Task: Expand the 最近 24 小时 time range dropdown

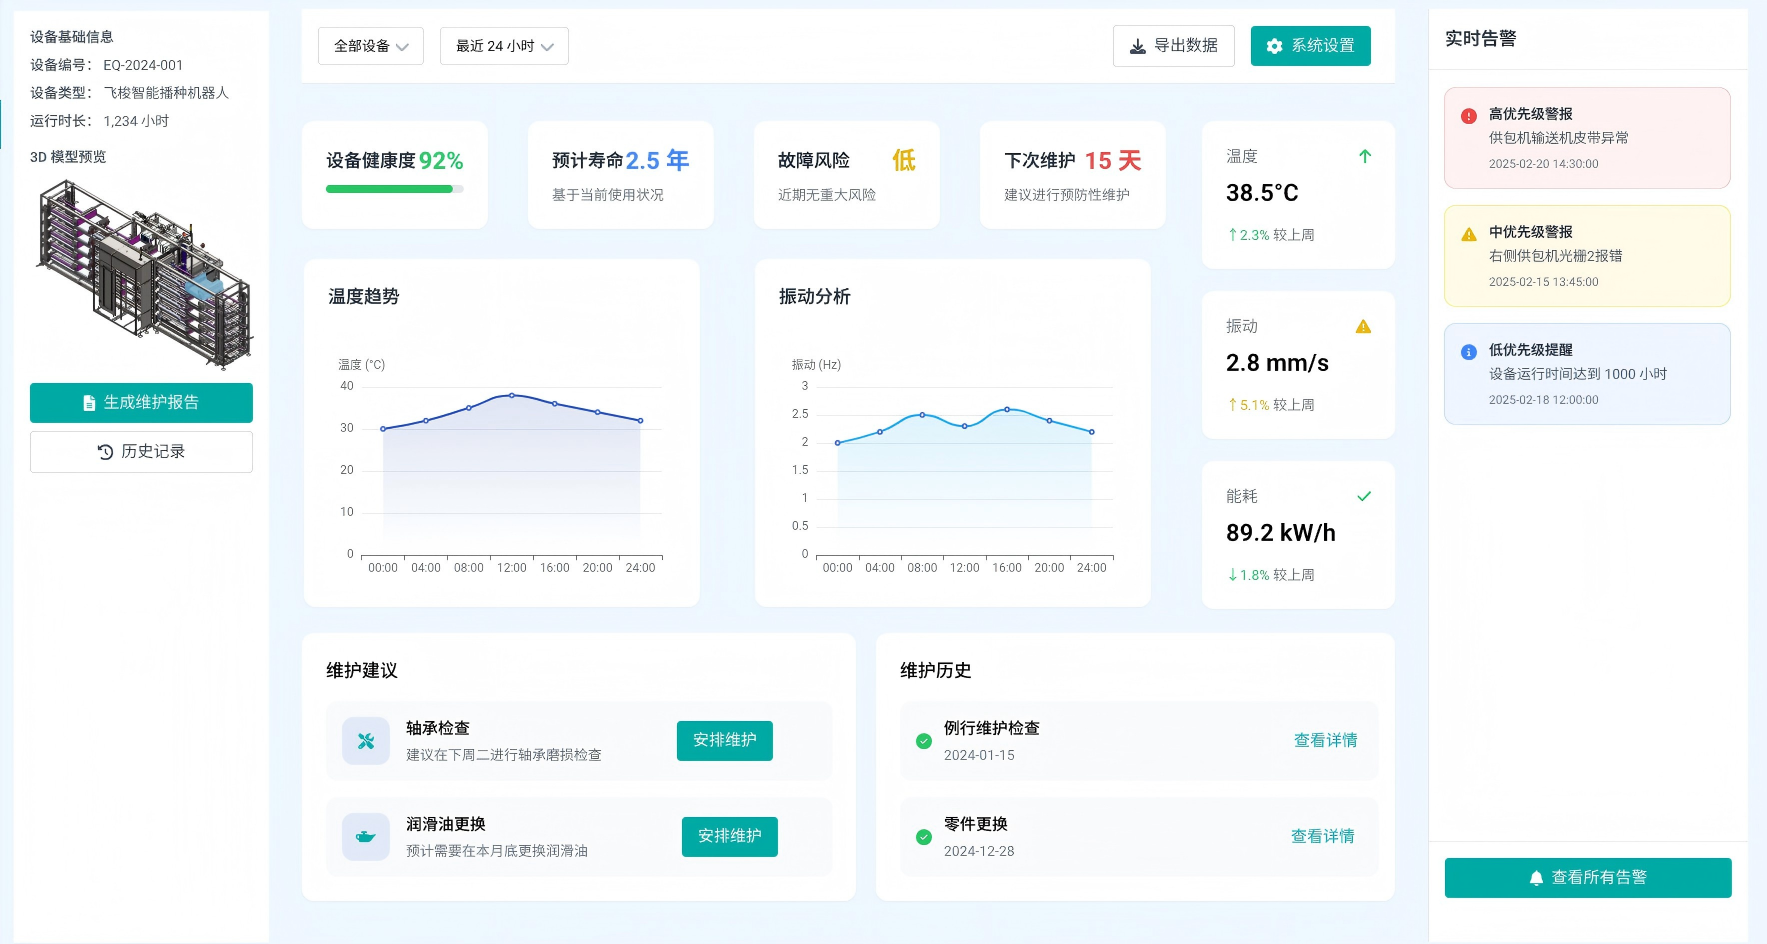Action: [504, 46]
